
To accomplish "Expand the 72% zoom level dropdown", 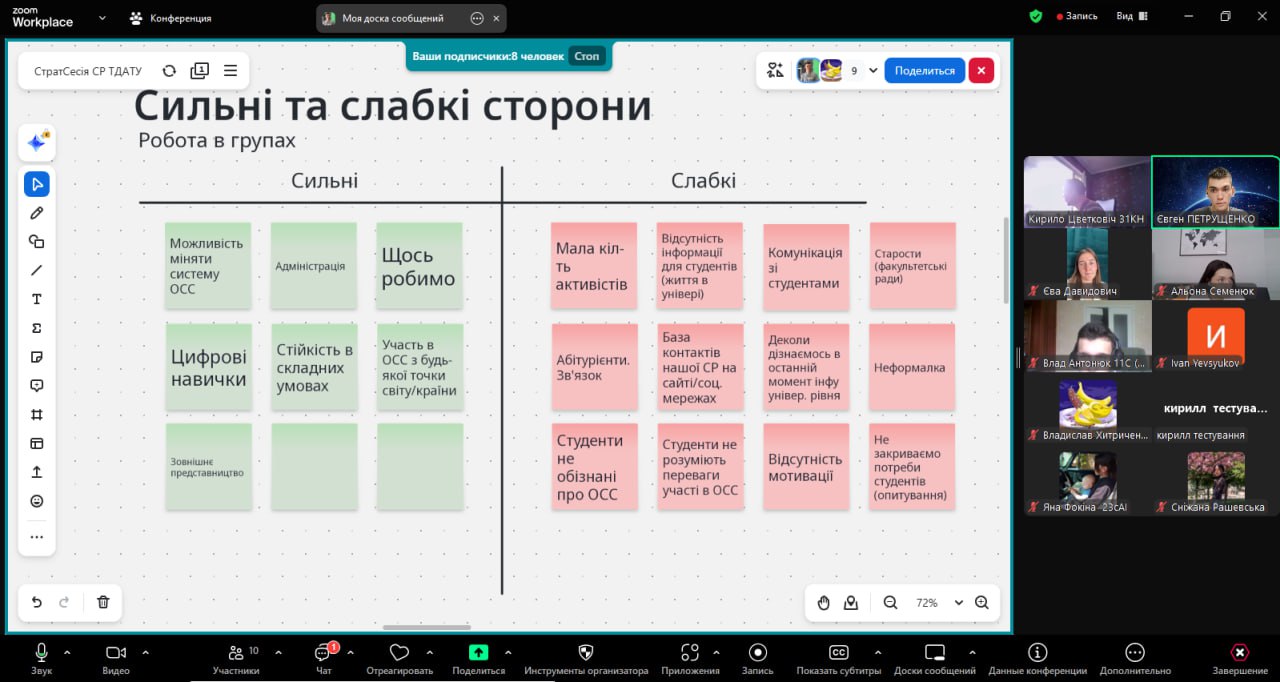I will 958,603.
